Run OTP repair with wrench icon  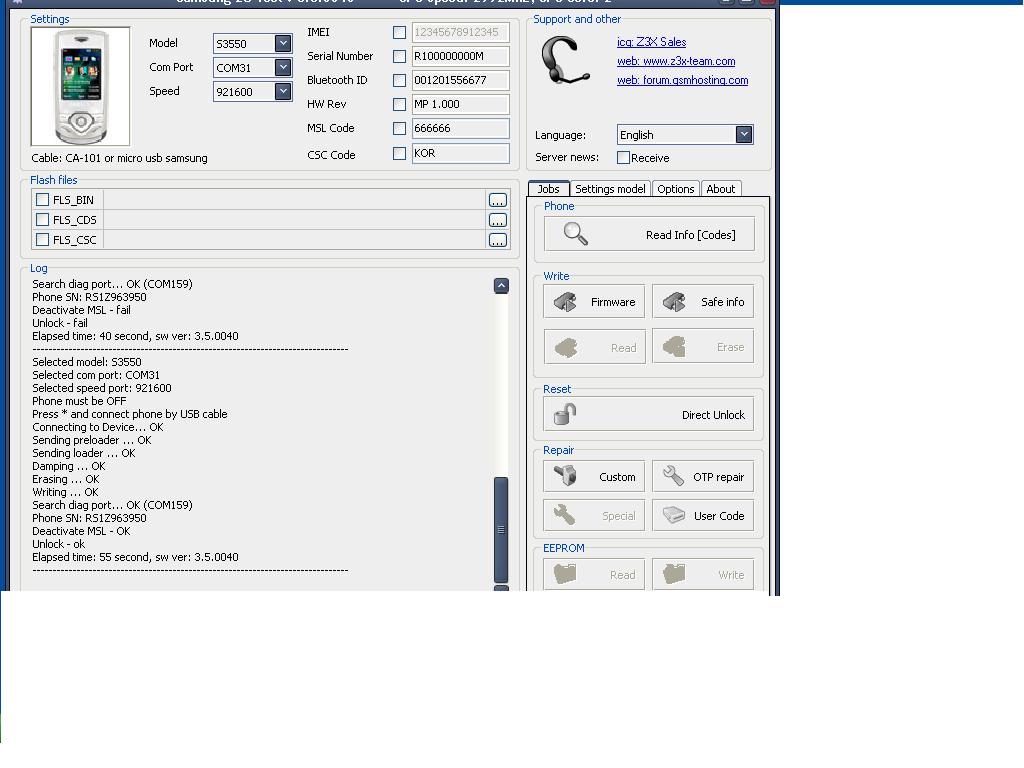pyautogui.click(x=702, y=477)
